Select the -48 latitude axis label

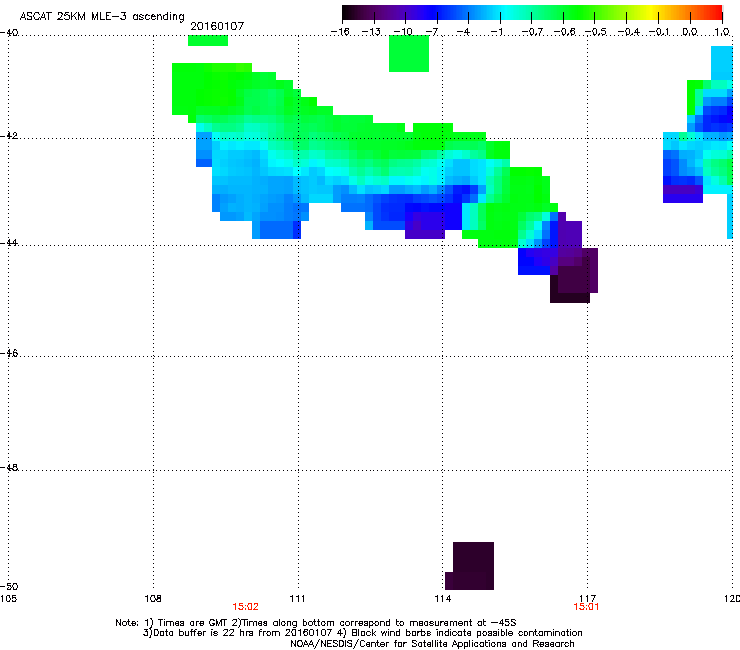(x=9, y=467)
